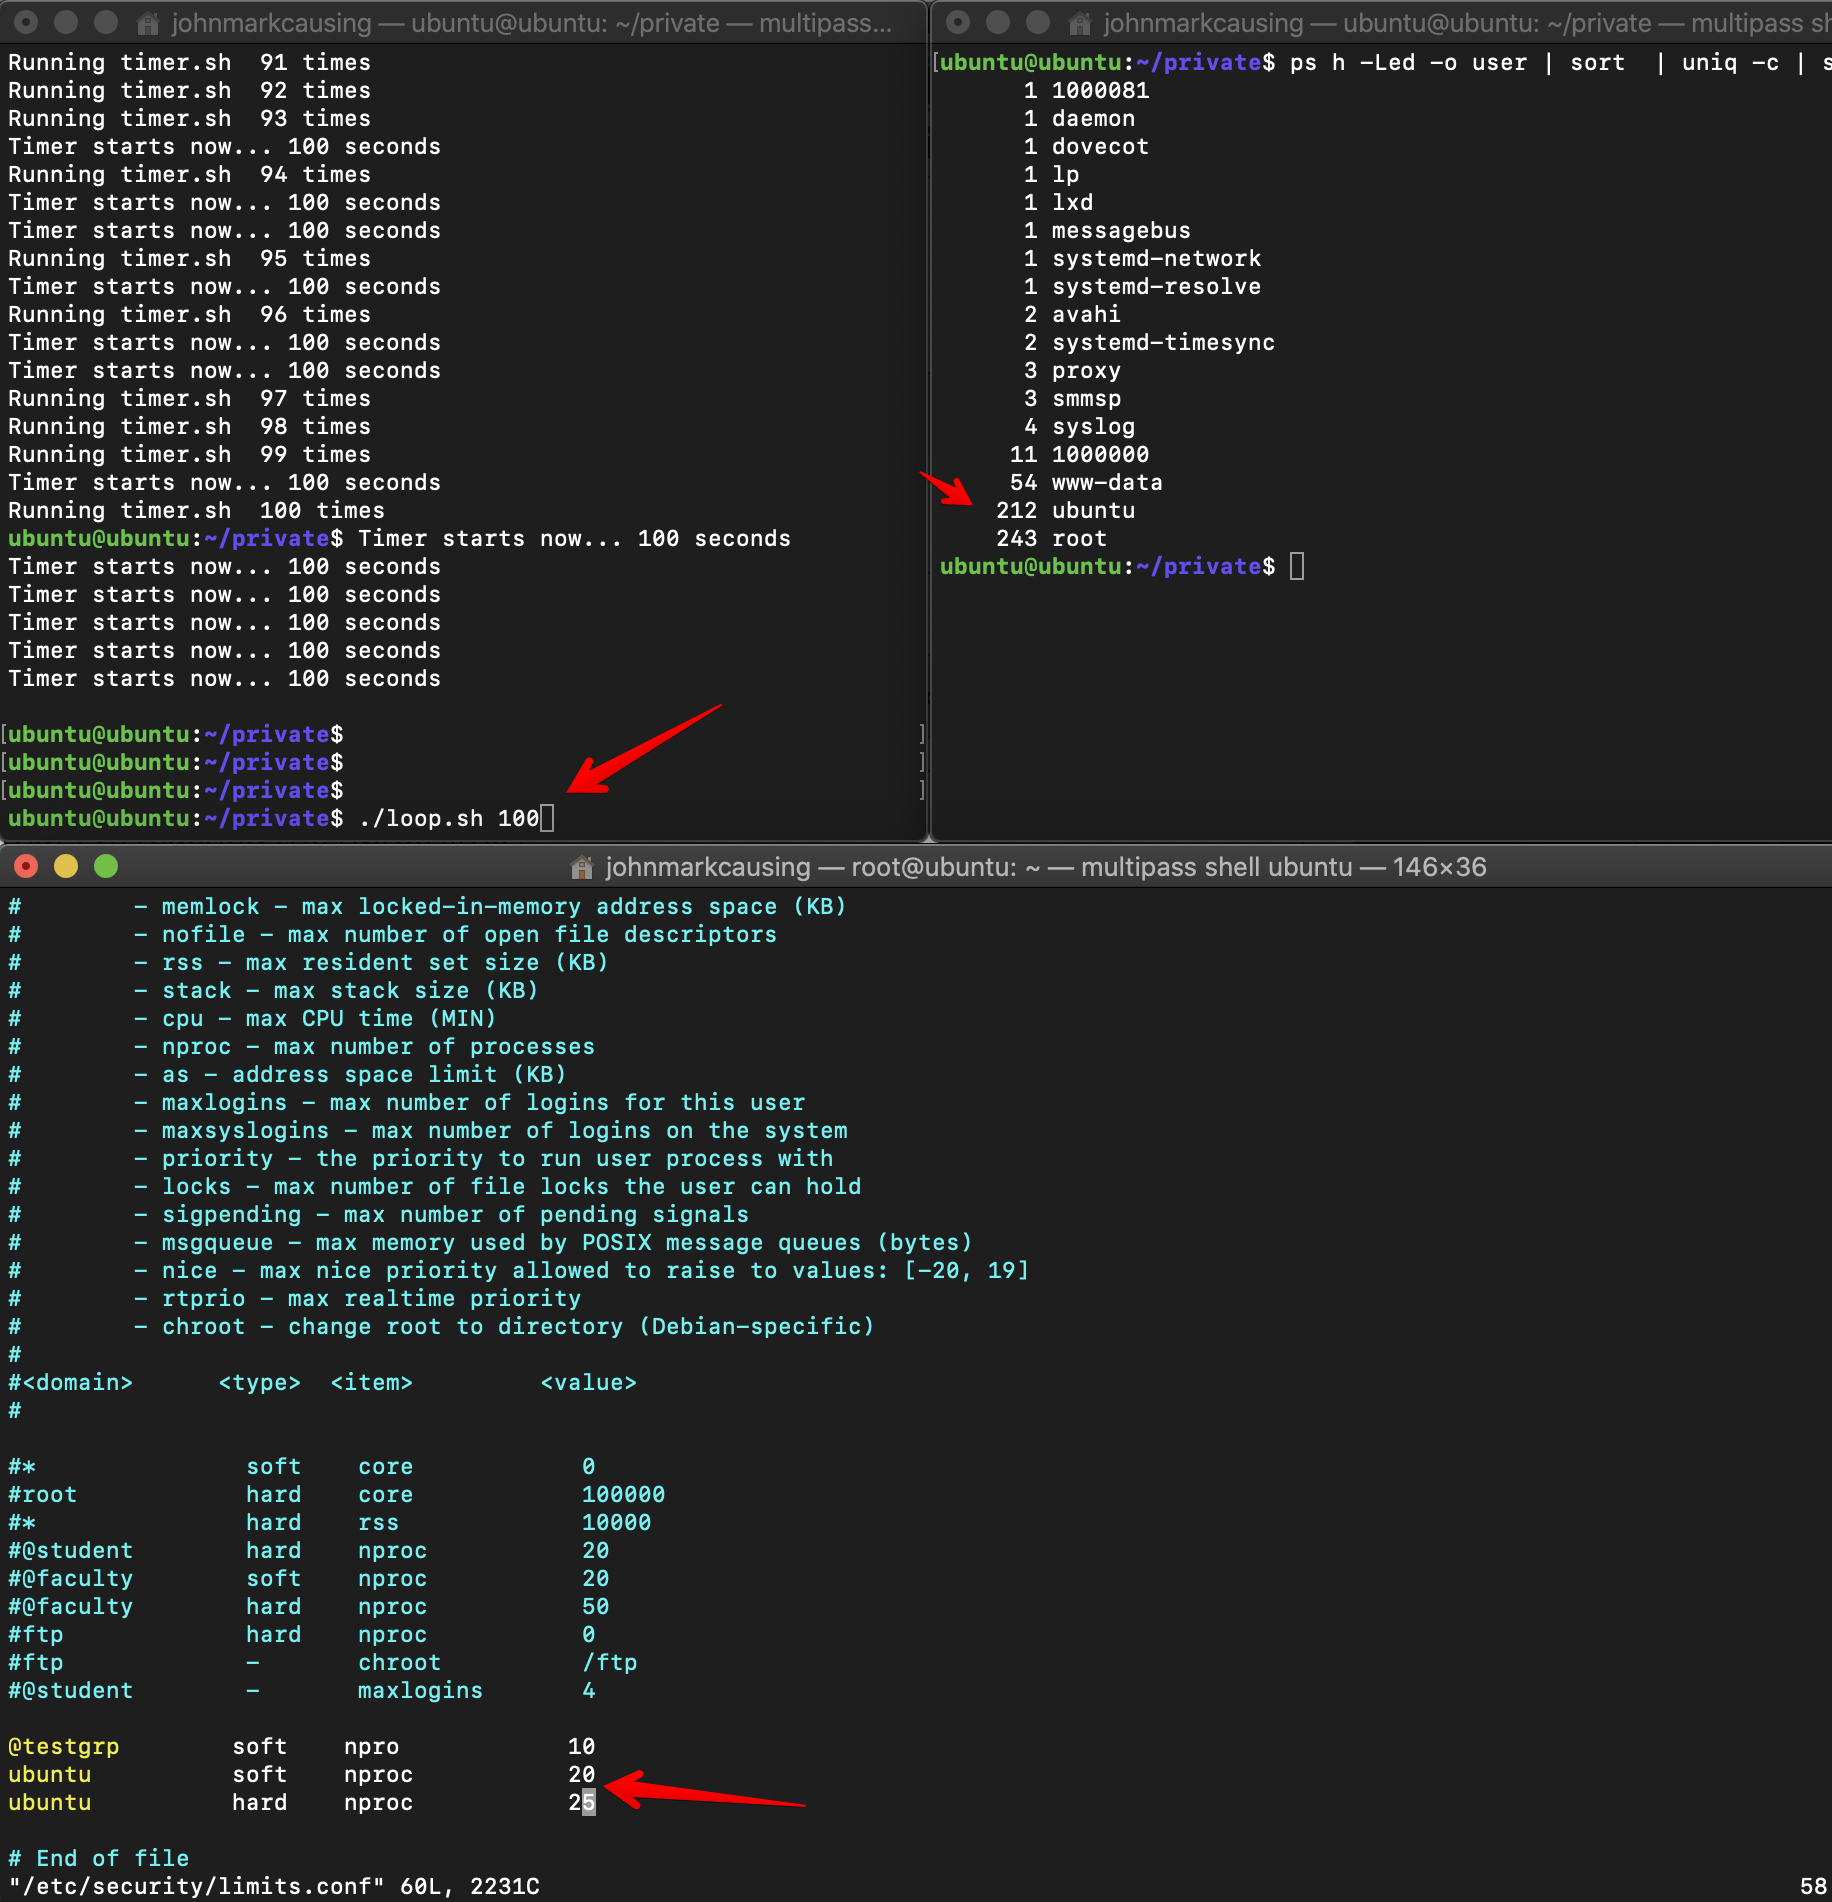Click the @testgrp entry in limits.conf

pyautogui.click(x=64, y=1747)
